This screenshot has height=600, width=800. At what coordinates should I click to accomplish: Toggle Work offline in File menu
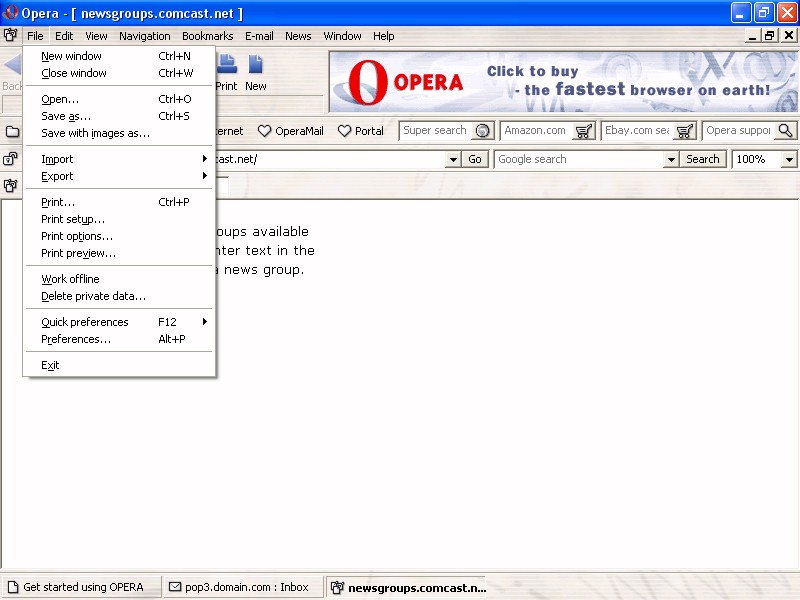pos(70,279)
